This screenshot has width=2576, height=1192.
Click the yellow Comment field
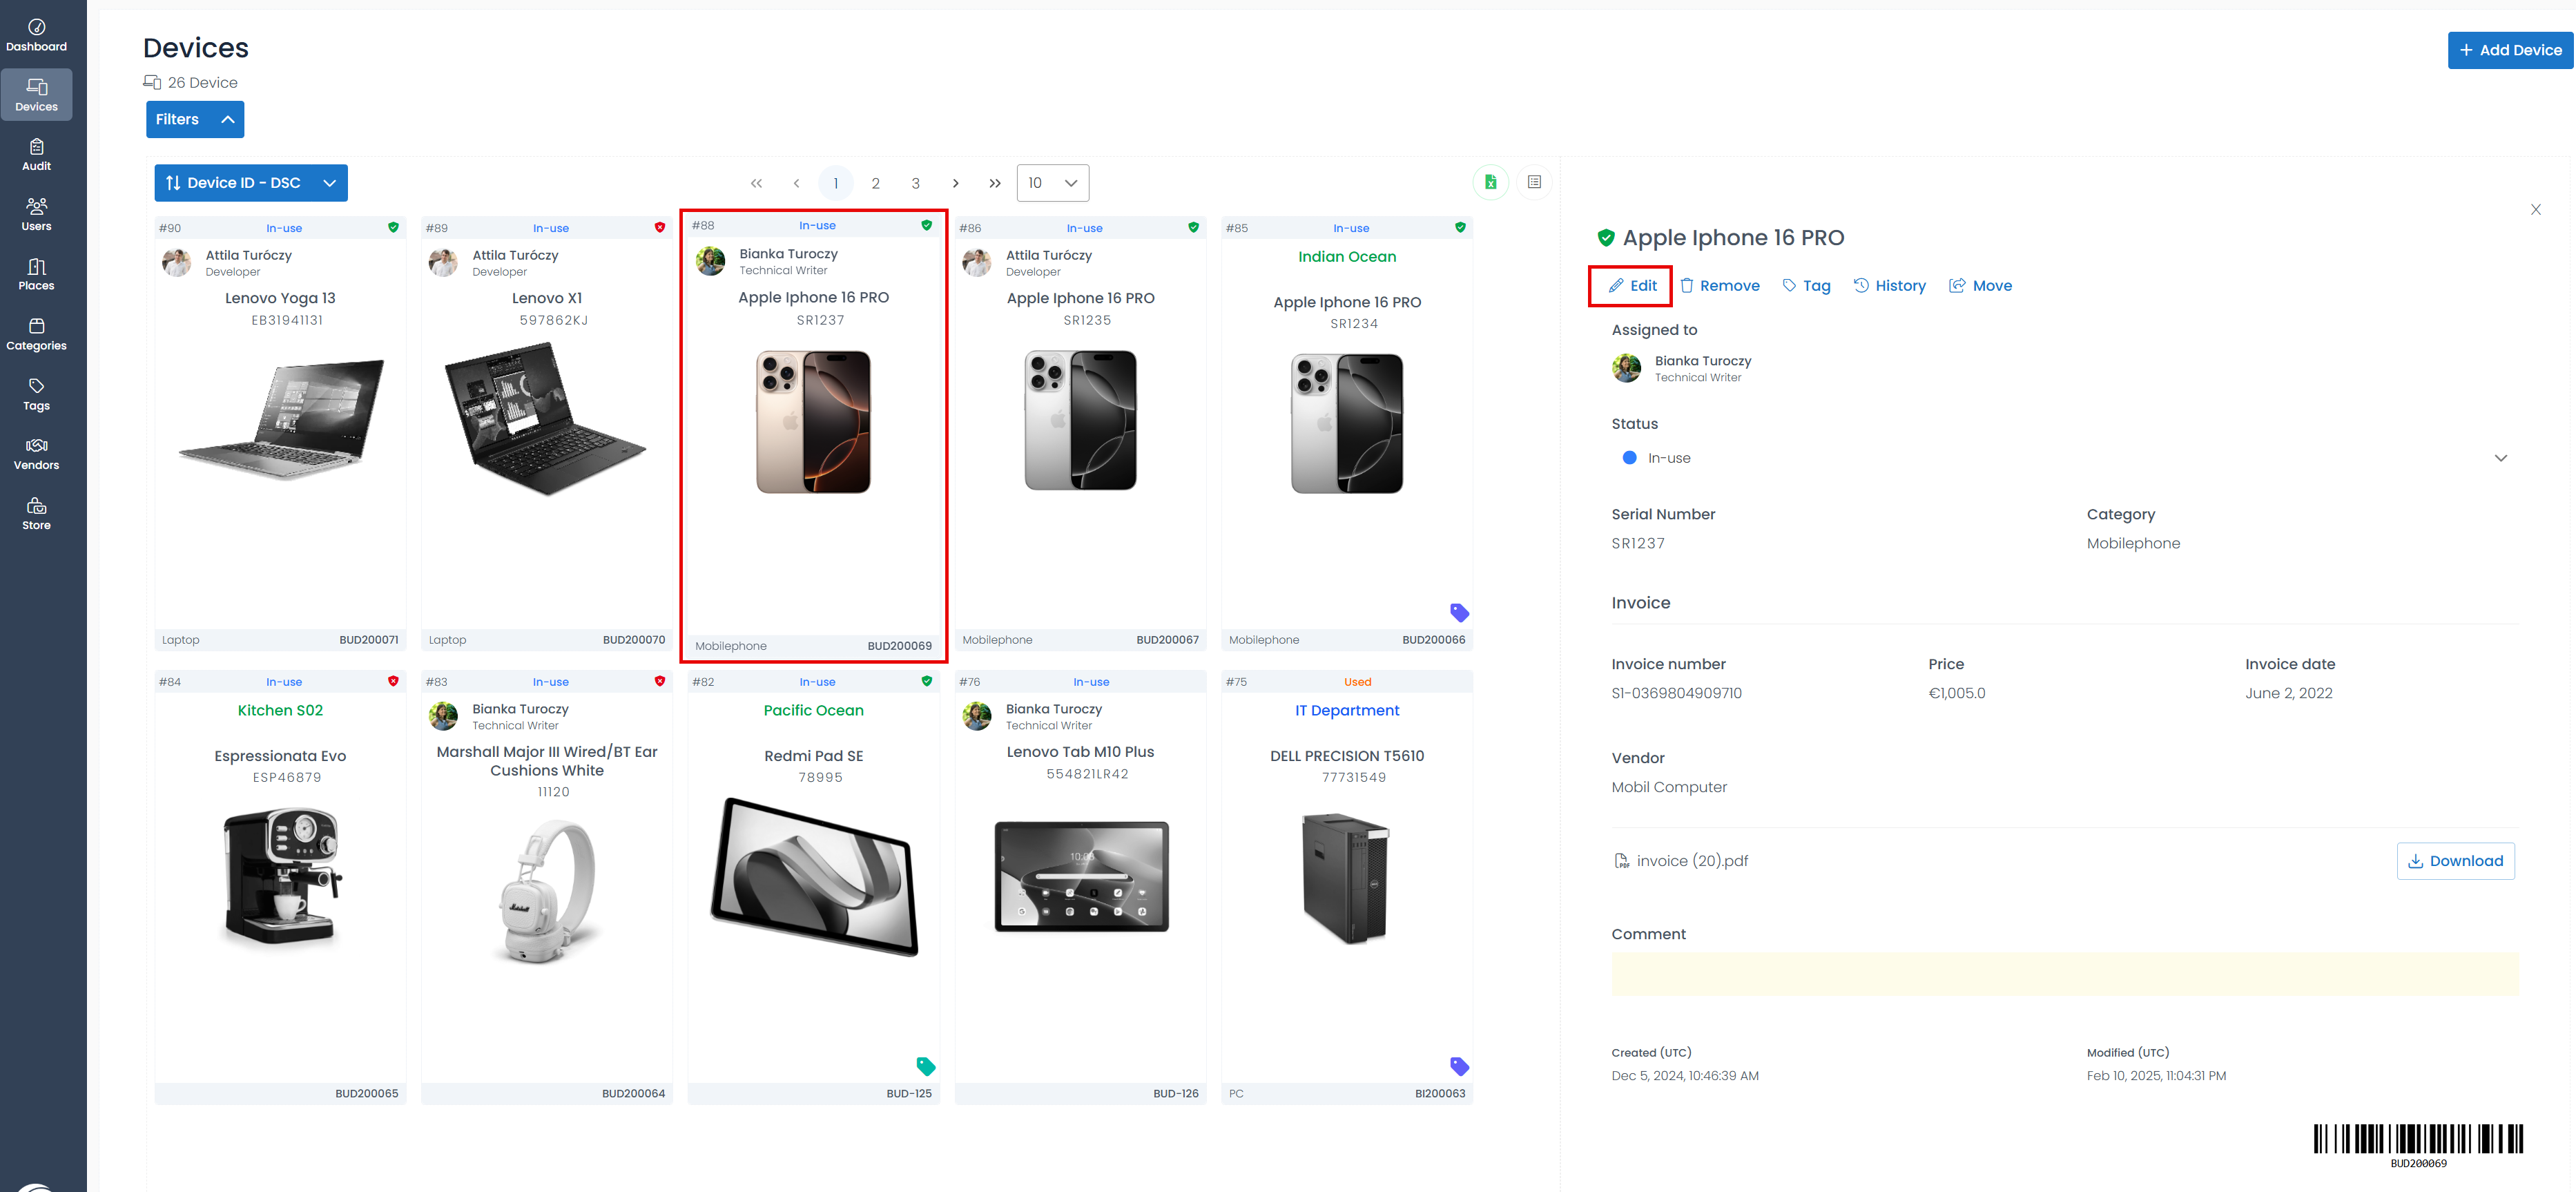click(2064, 974)
